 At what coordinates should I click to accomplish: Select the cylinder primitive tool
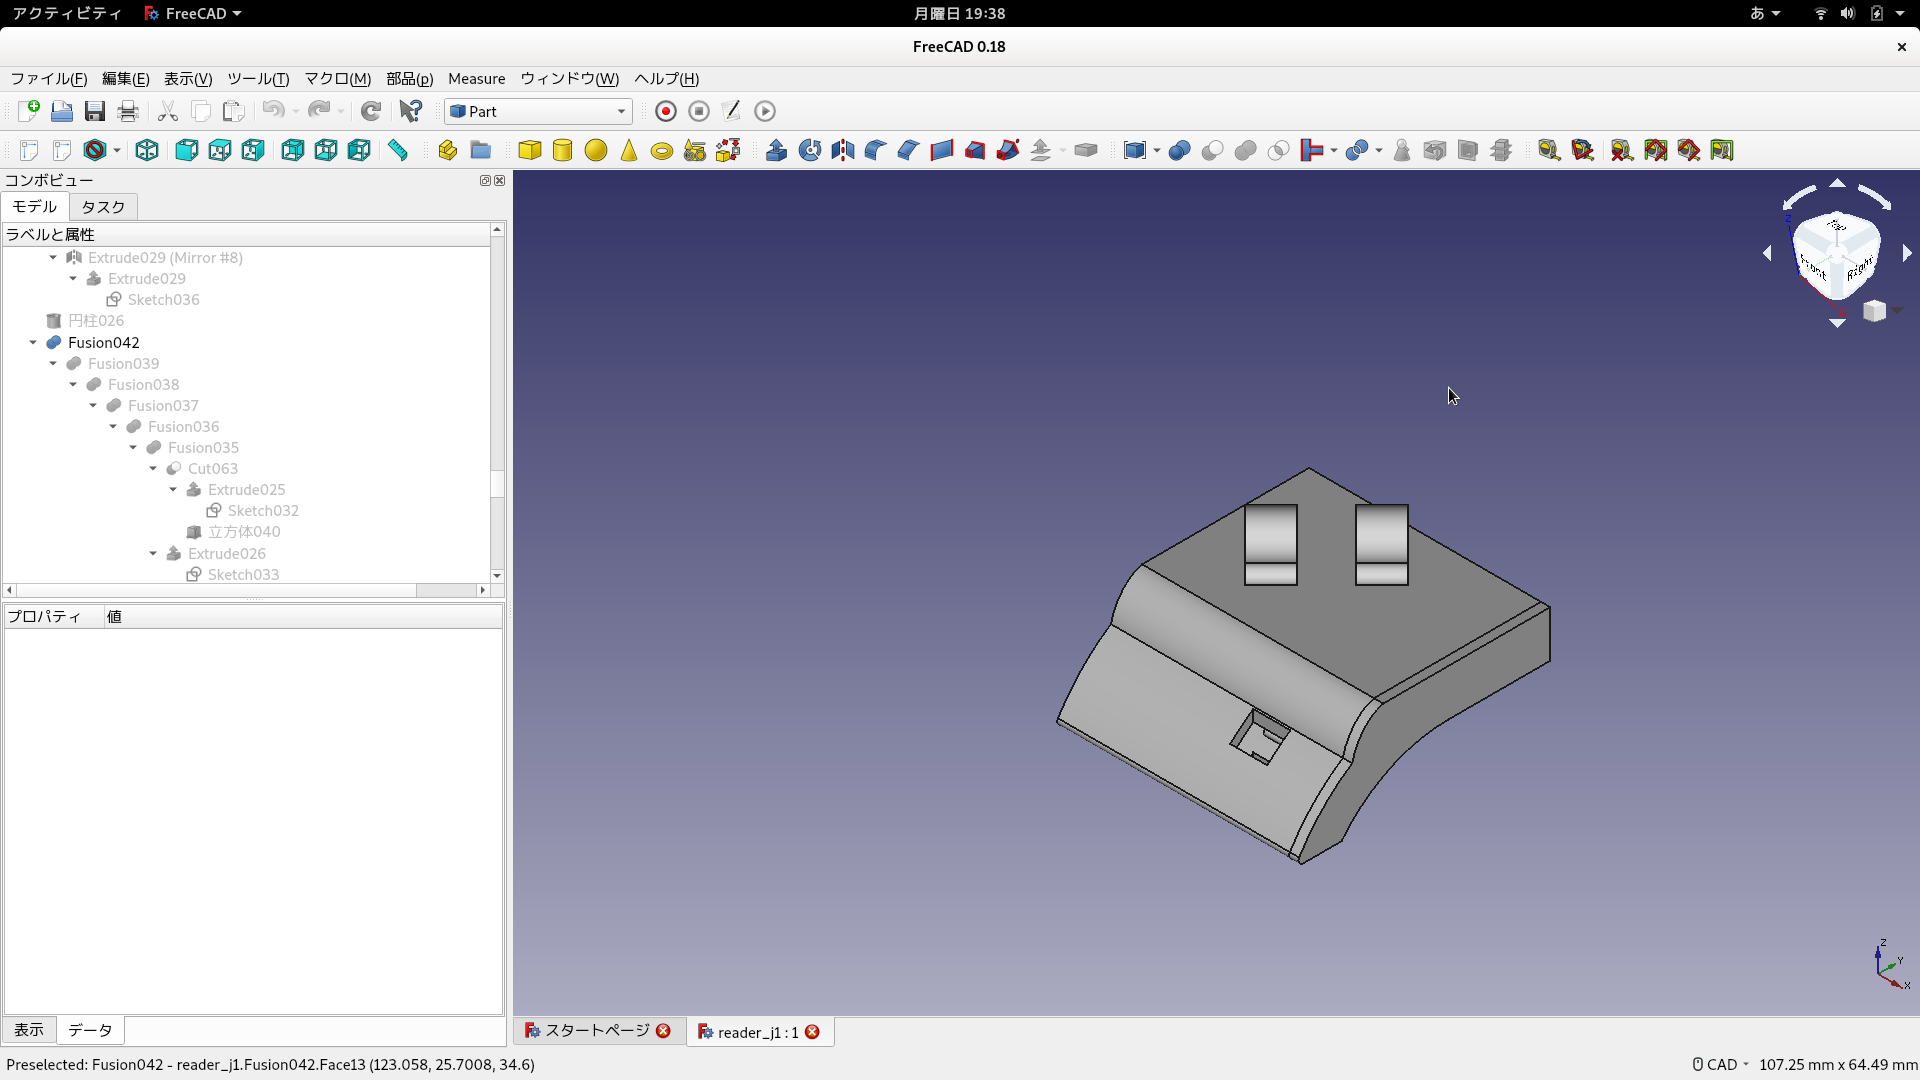(562, 150)
